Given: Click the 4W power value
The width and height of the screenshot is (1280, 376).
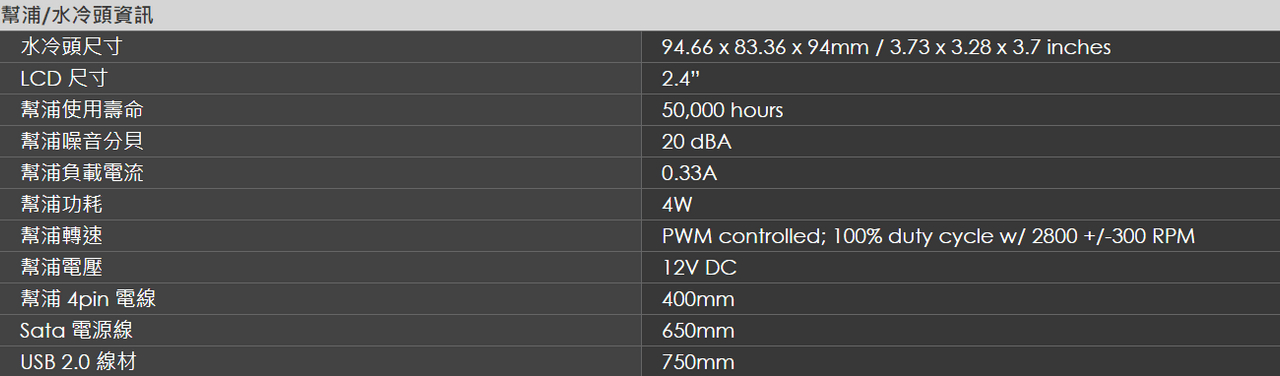Looking at the screenshot, I should [677, 205].
